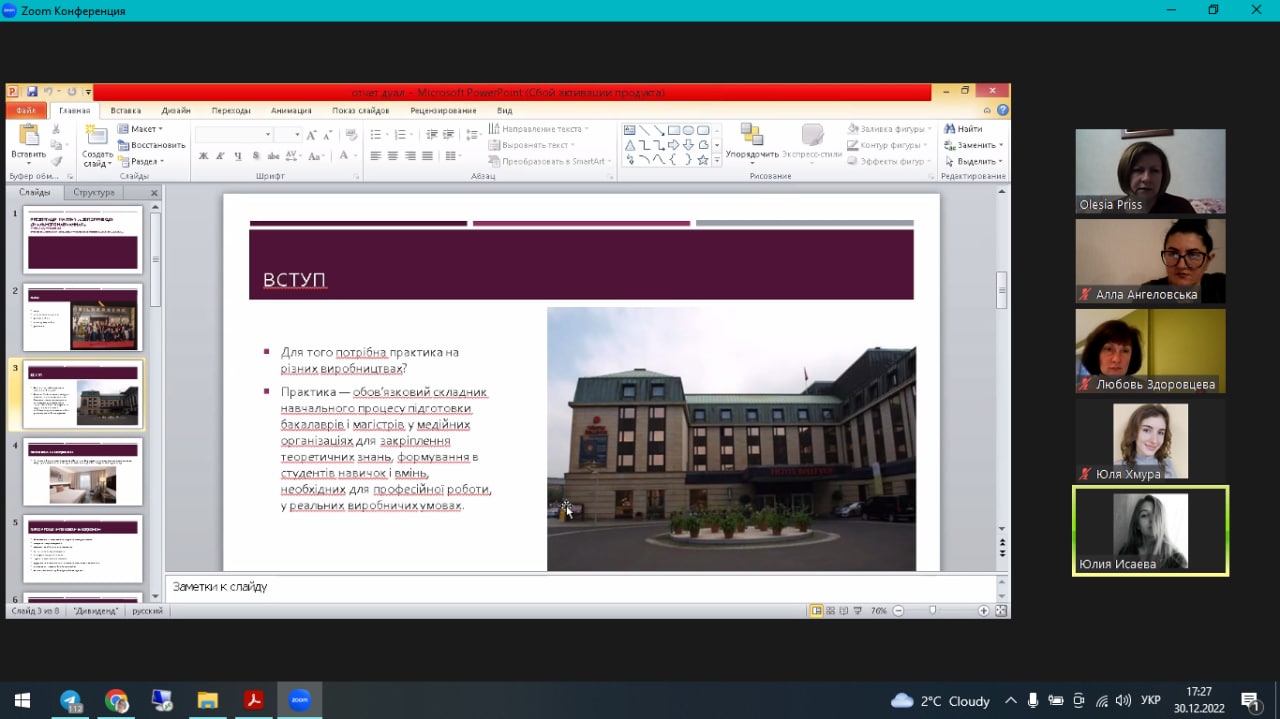Select the star shape in shapes gallery
The width and height of the screenshot is (1280, 719).
(703, 160)
